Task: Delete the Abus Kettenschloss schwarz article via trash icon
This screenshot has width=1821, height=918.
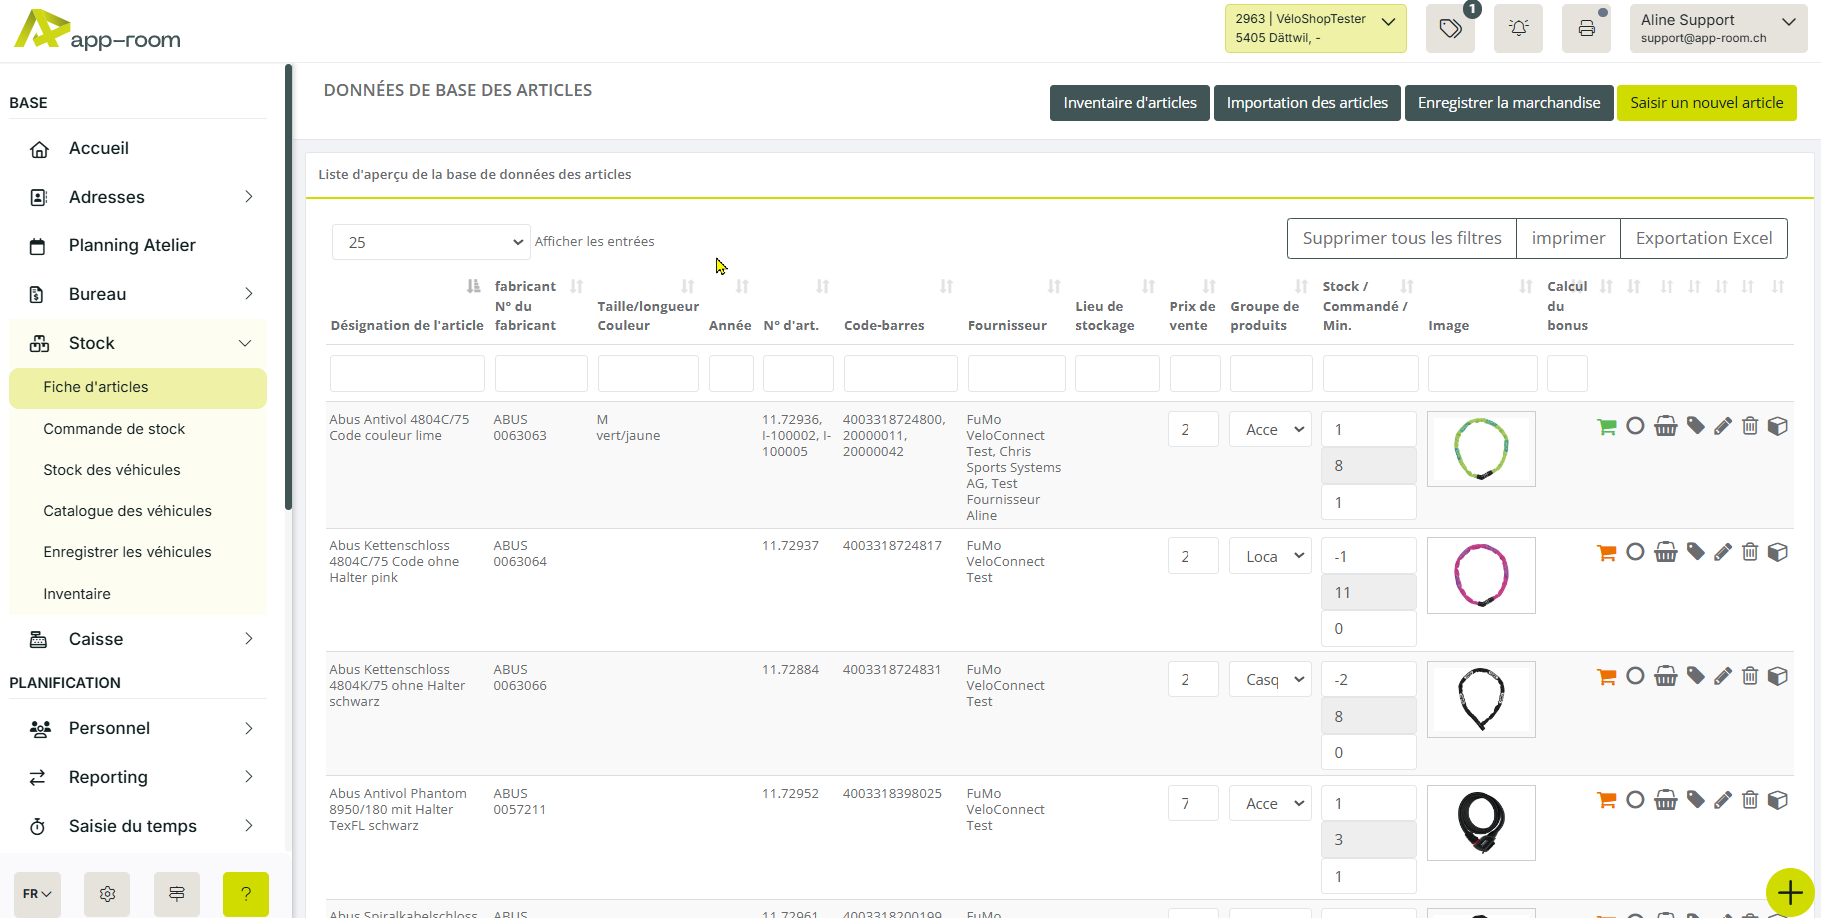Action: pos(1749,676)
